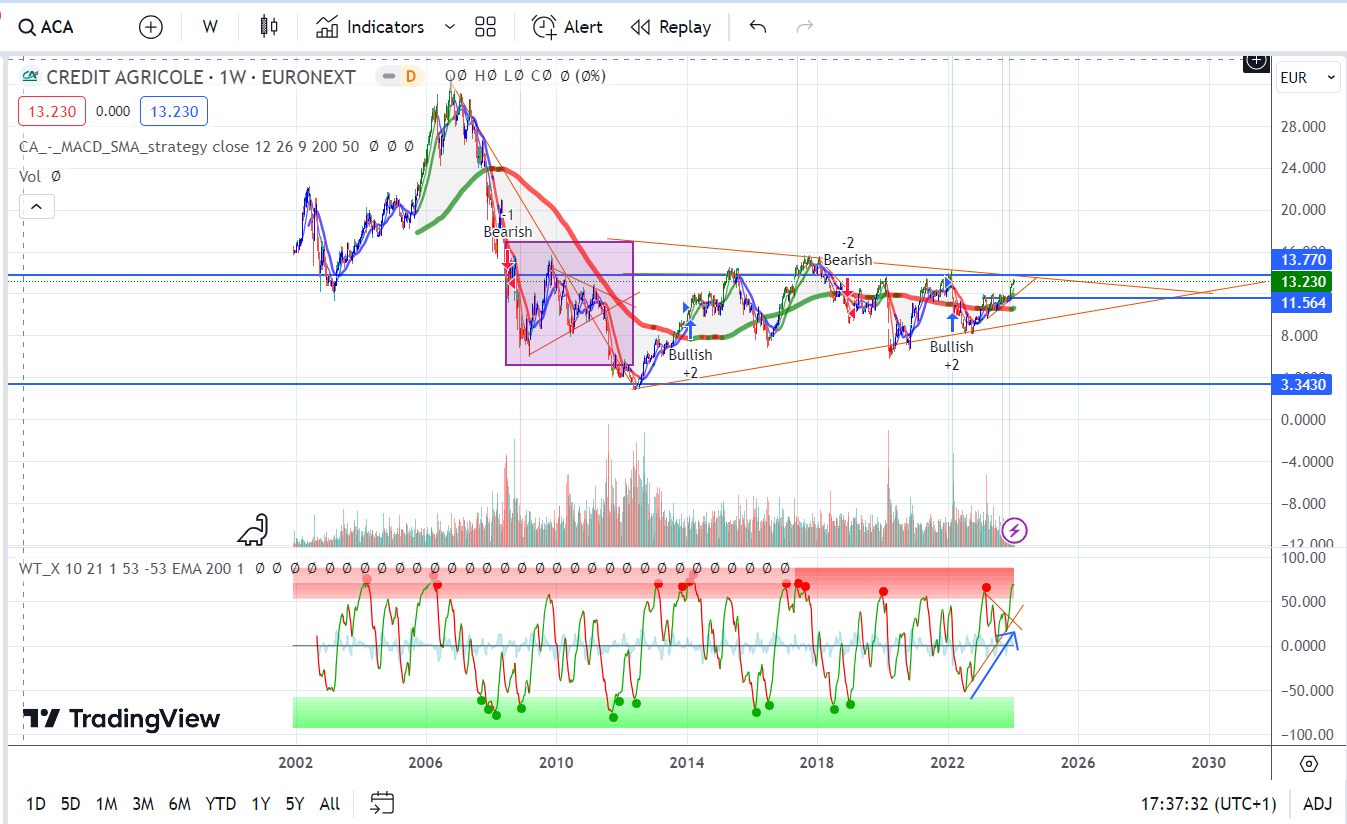Screen dimensions: 1347x824
Task: Toggle the D delayed data badge
Action: point(410,76)
